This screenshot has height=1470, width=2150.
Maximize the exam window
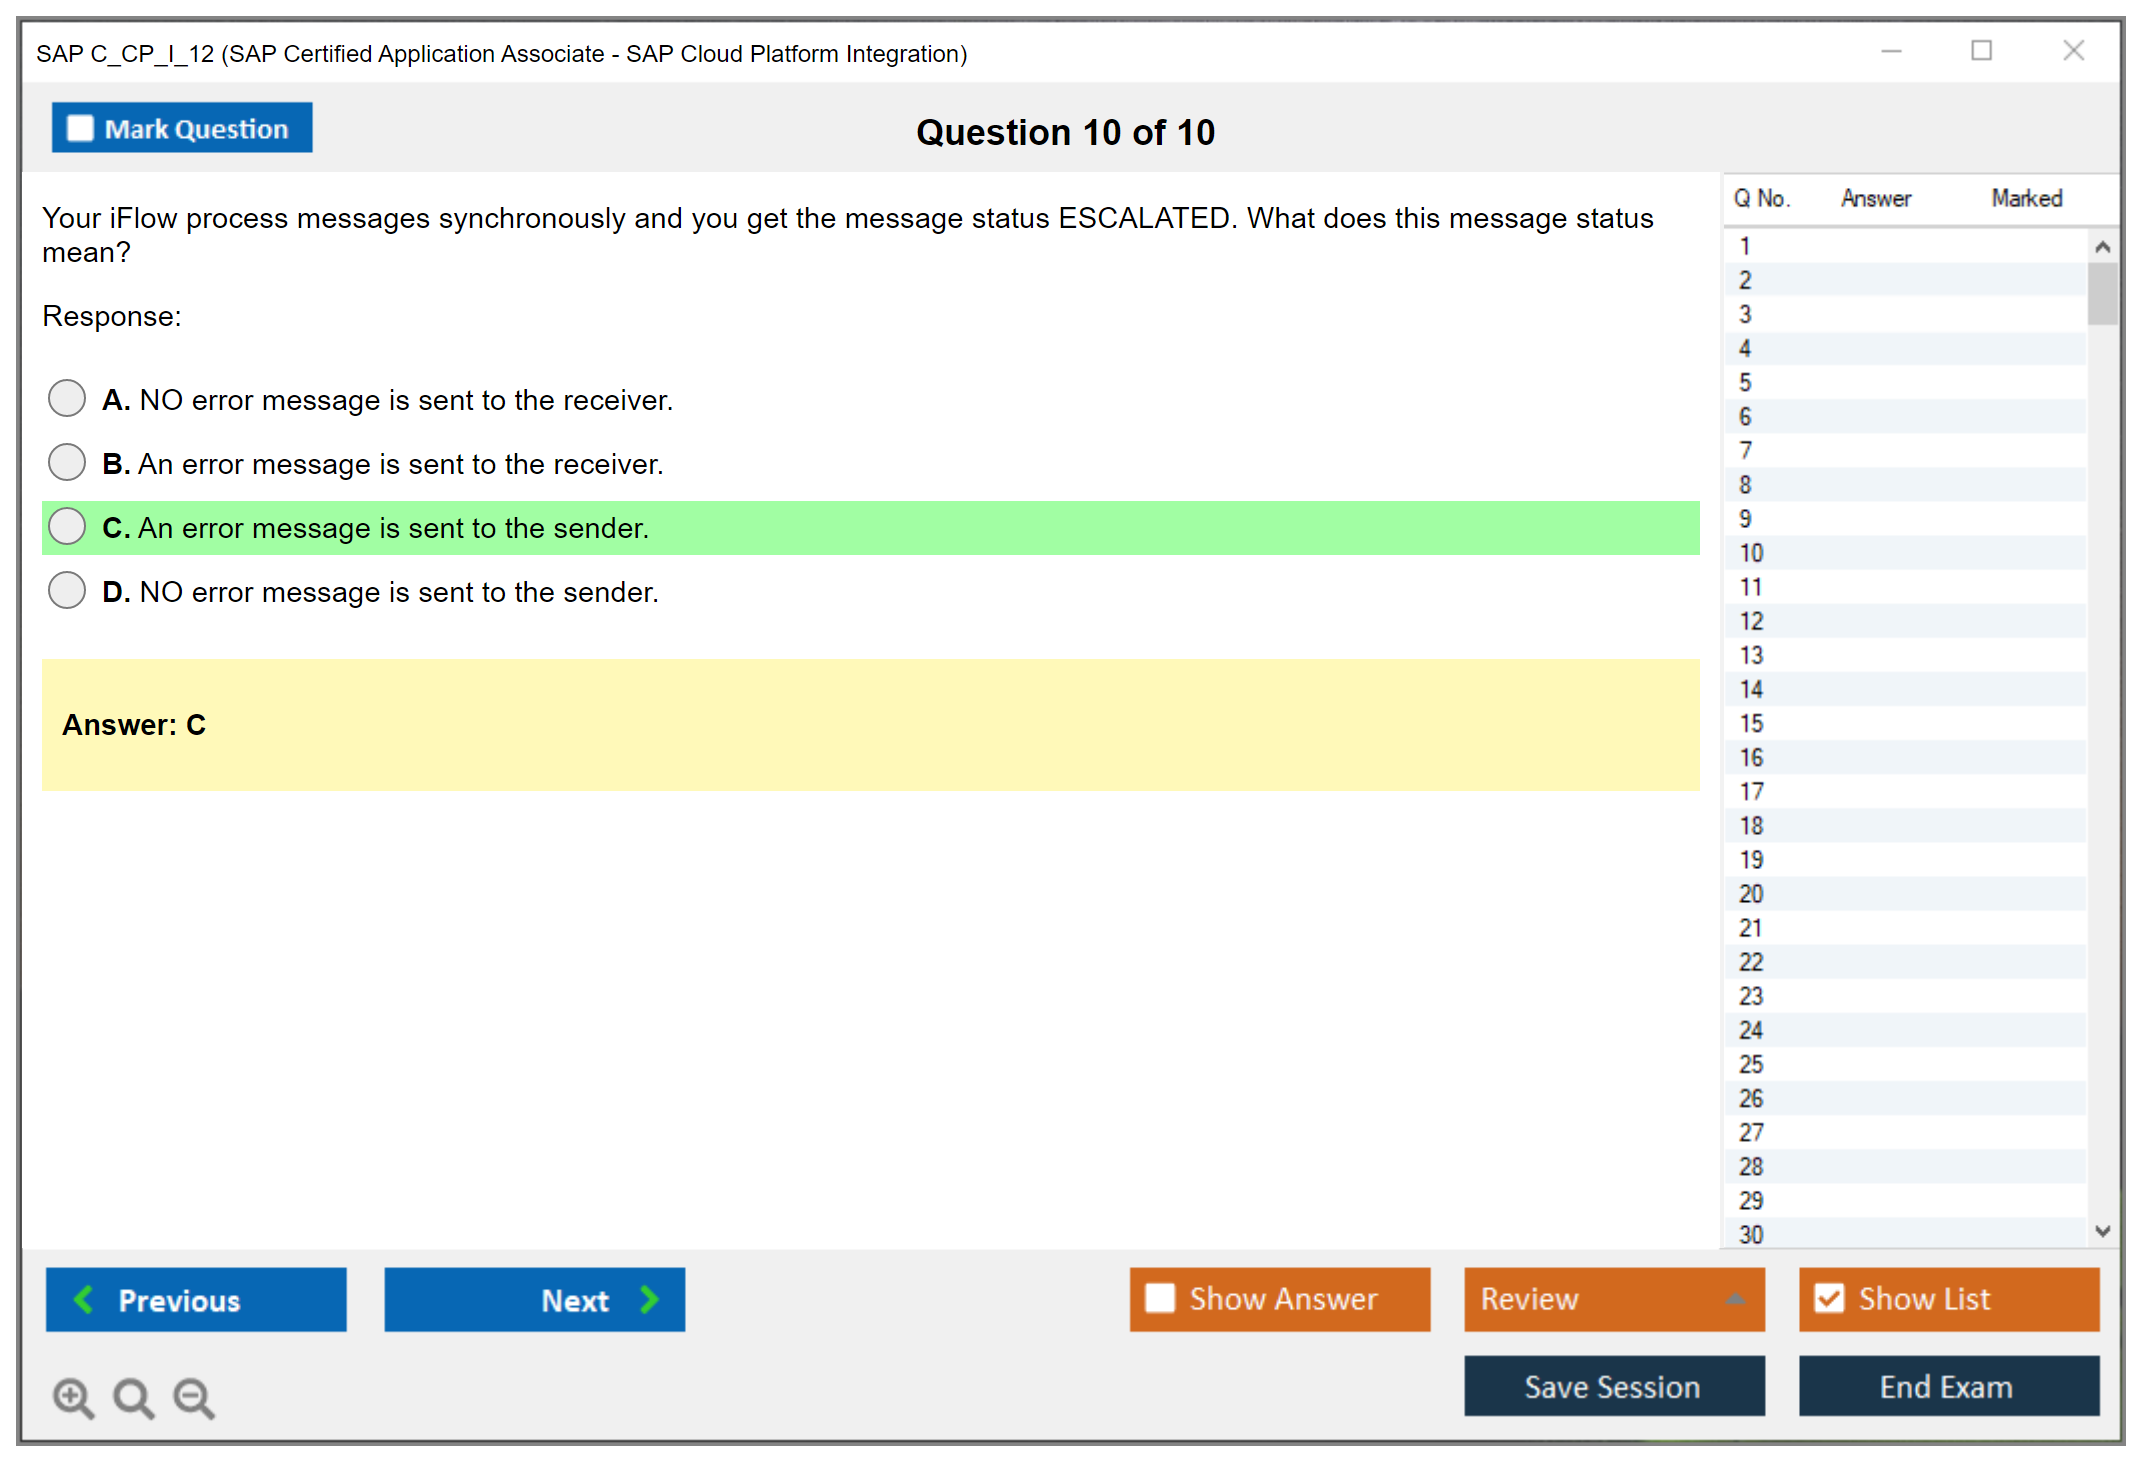click(1981, 51)
